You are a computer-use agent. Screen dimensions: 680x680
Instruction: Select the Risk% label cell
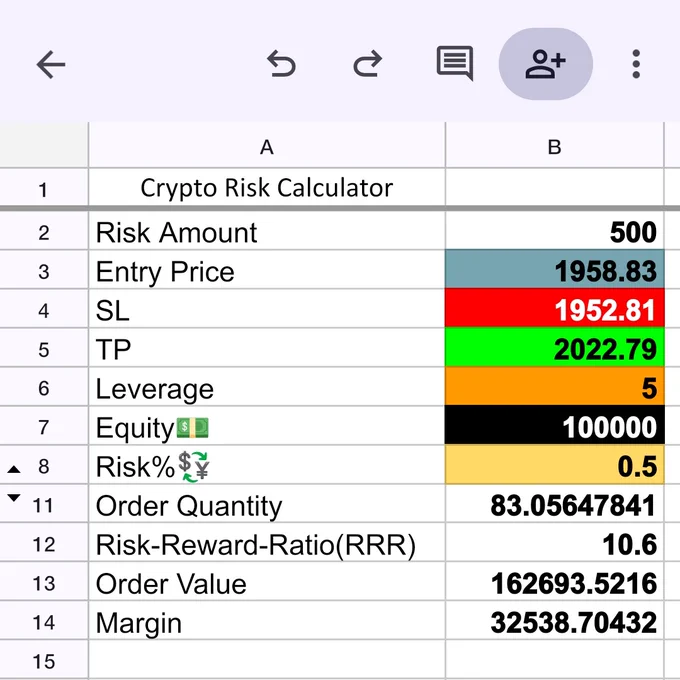(x=267, y=464)
